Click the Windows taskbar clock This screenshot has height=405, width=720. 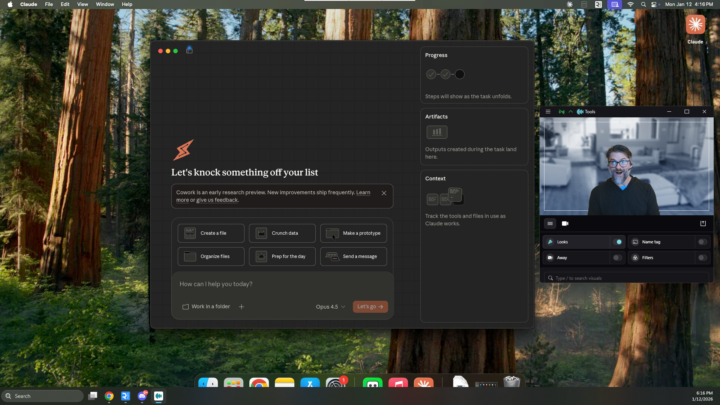click(704, 396)
